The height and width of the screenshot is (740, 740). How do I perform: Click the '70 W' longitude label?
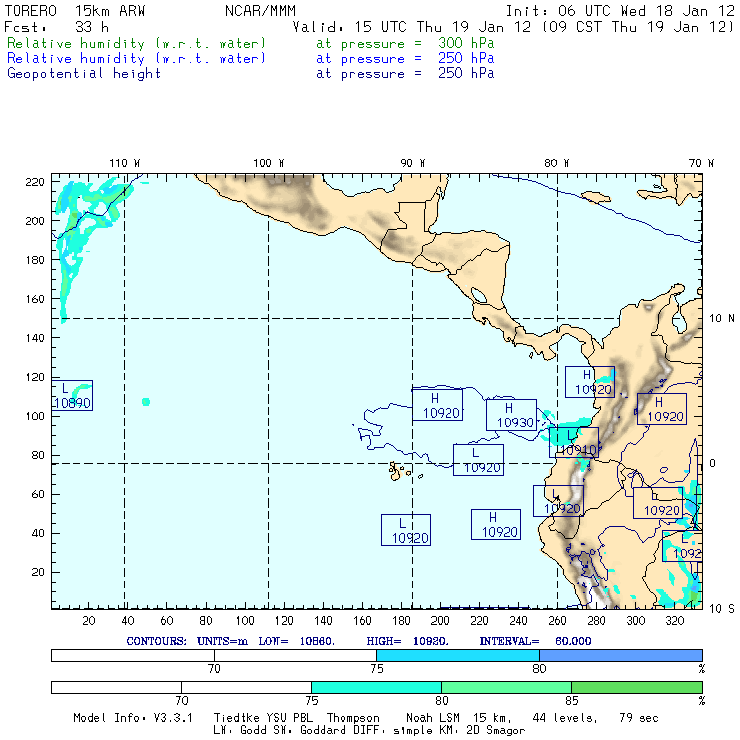tap(701, 163)
